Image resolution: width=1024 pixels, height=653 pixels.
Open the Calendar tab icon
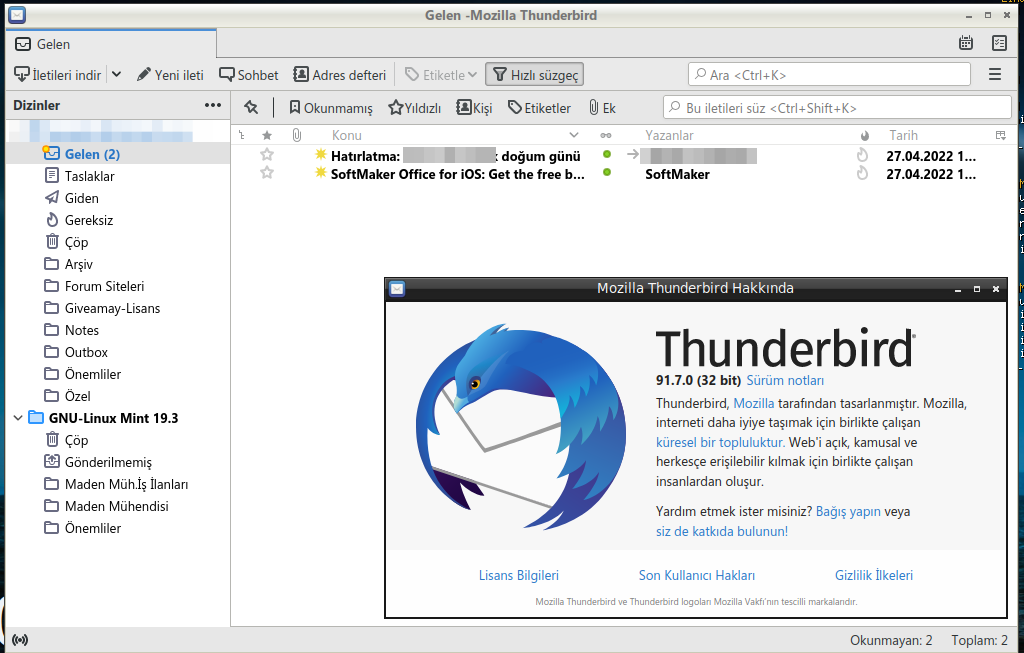[966, 43]
